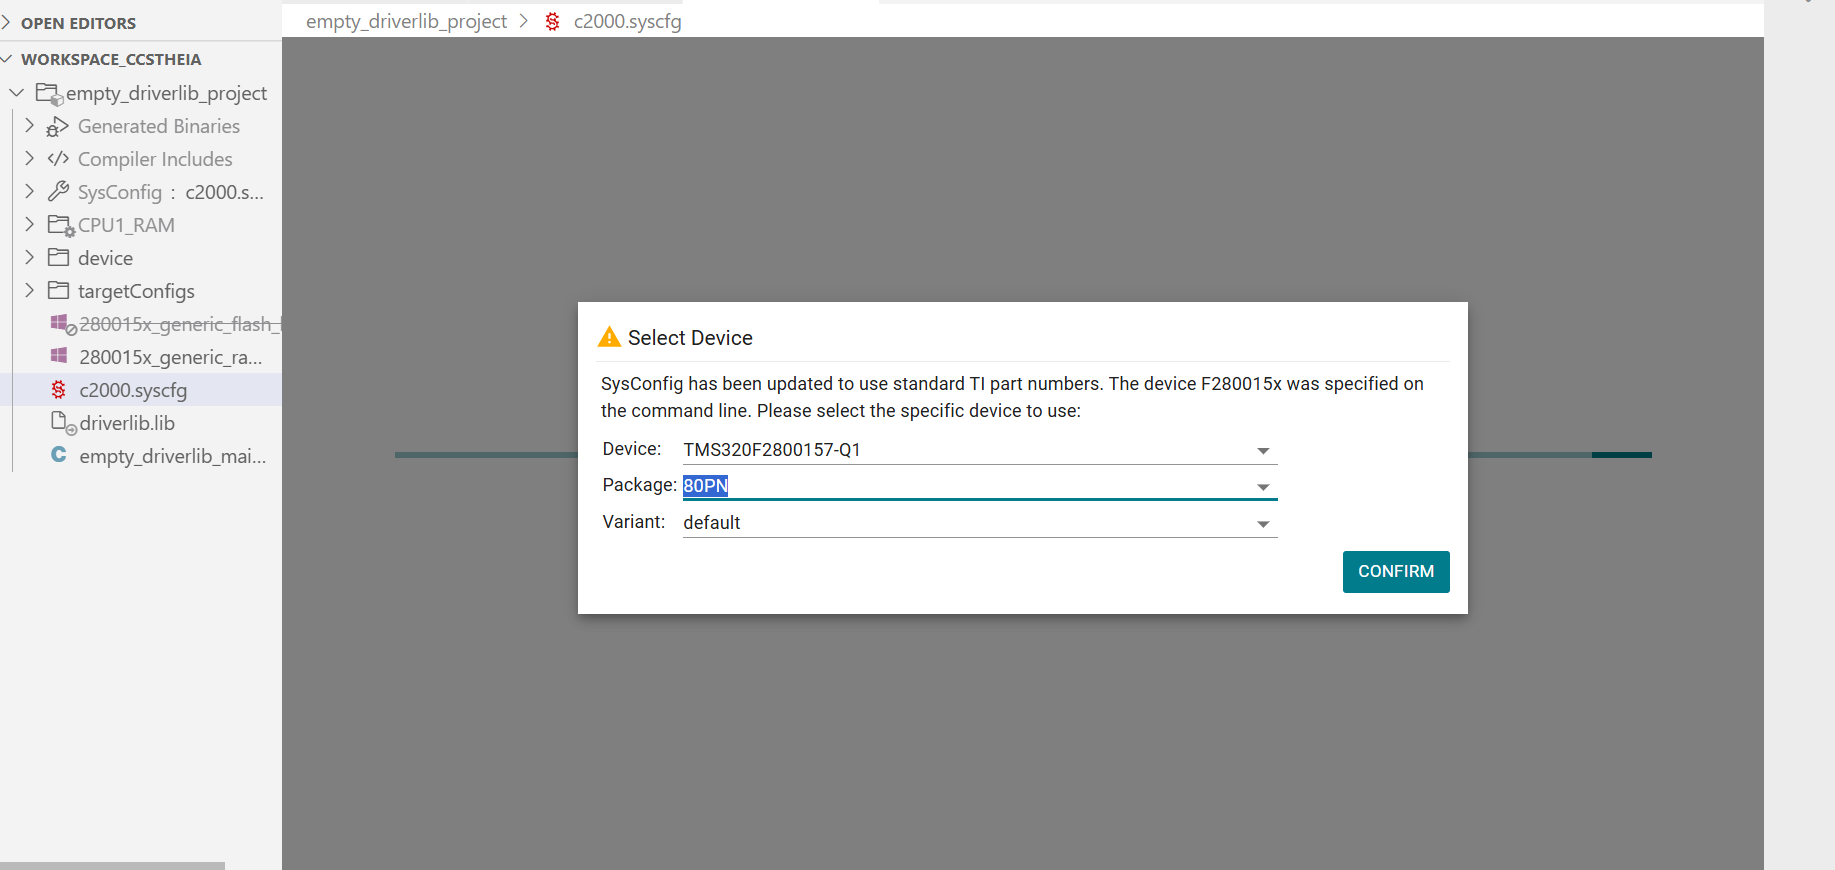The width and height of the screenshot is (1835, 870).
Task: Expand the CPU1_RAM folder chevron
Action: (x=29, y=225)
